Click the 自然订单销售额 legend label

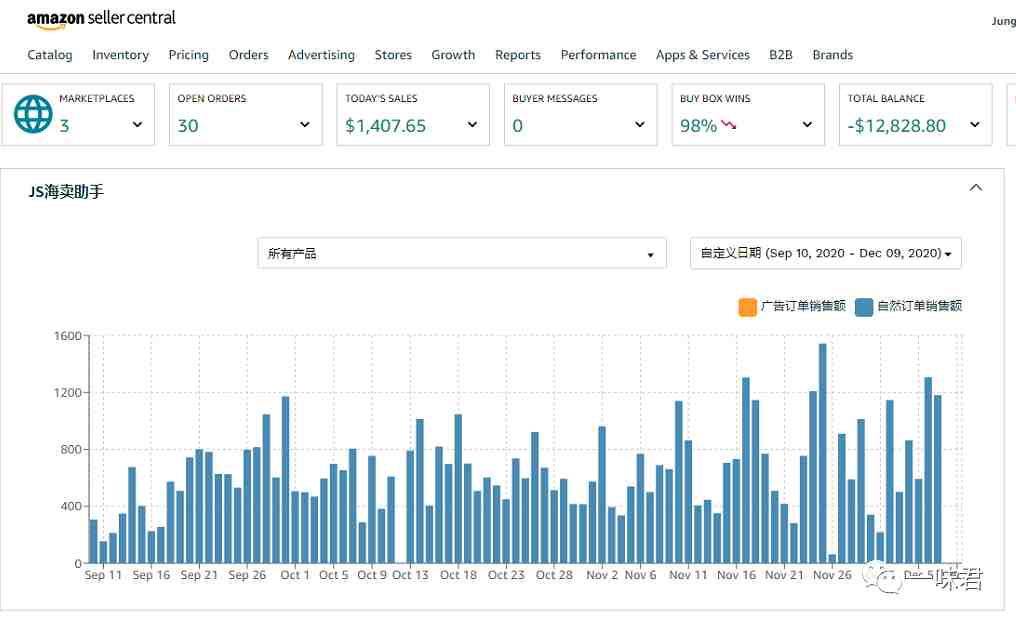[919, 306]
